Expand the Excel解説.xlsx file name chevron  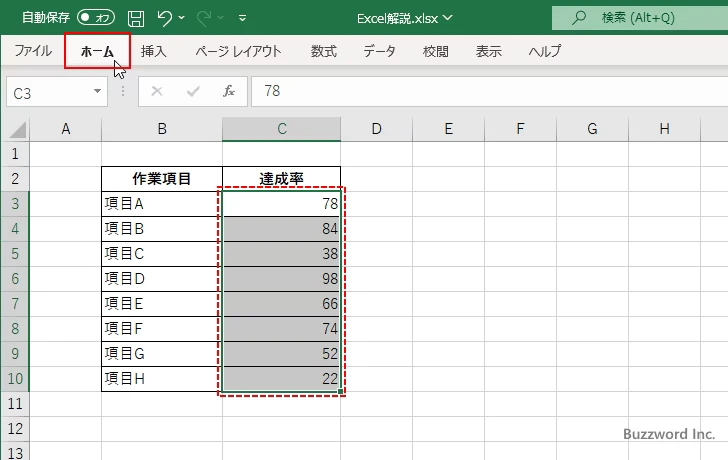(x=448, y=18)
